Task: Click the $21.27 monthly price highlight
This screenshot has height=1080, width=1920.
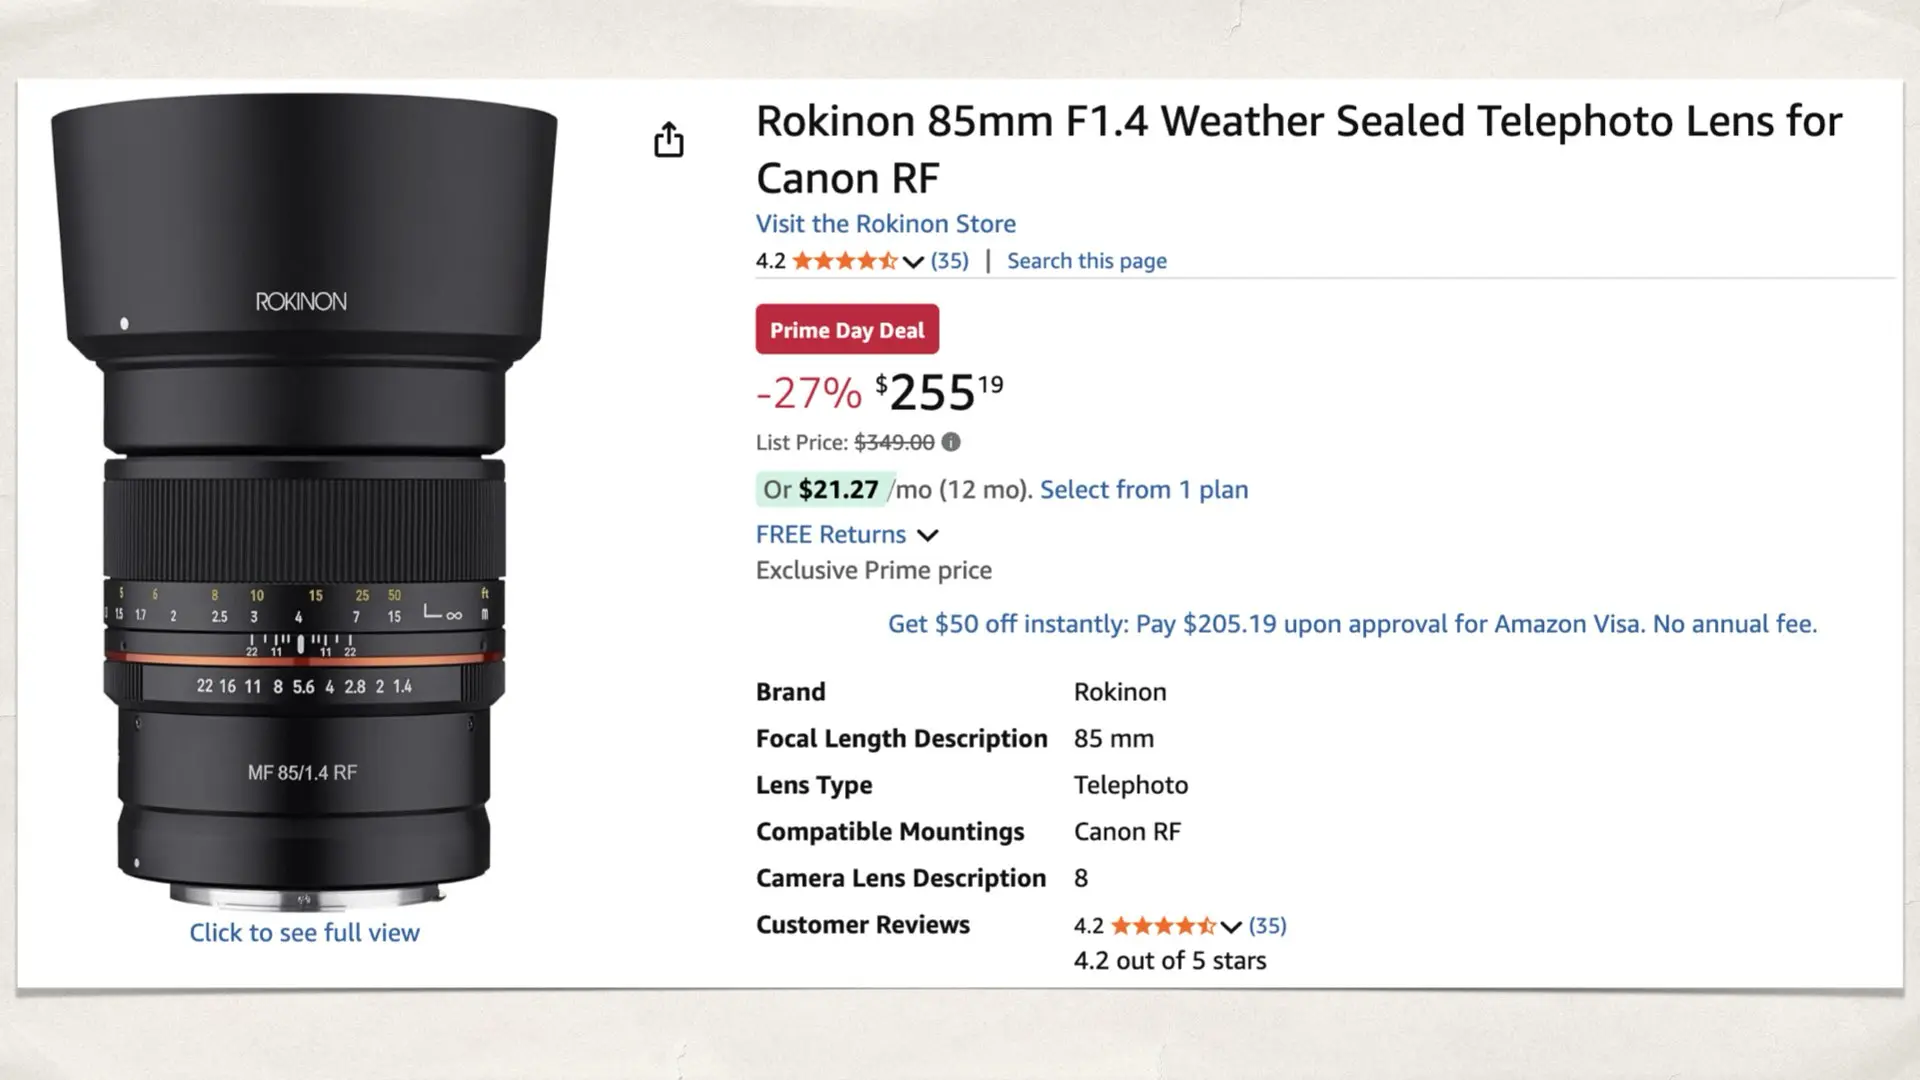Action: [838, 489]
